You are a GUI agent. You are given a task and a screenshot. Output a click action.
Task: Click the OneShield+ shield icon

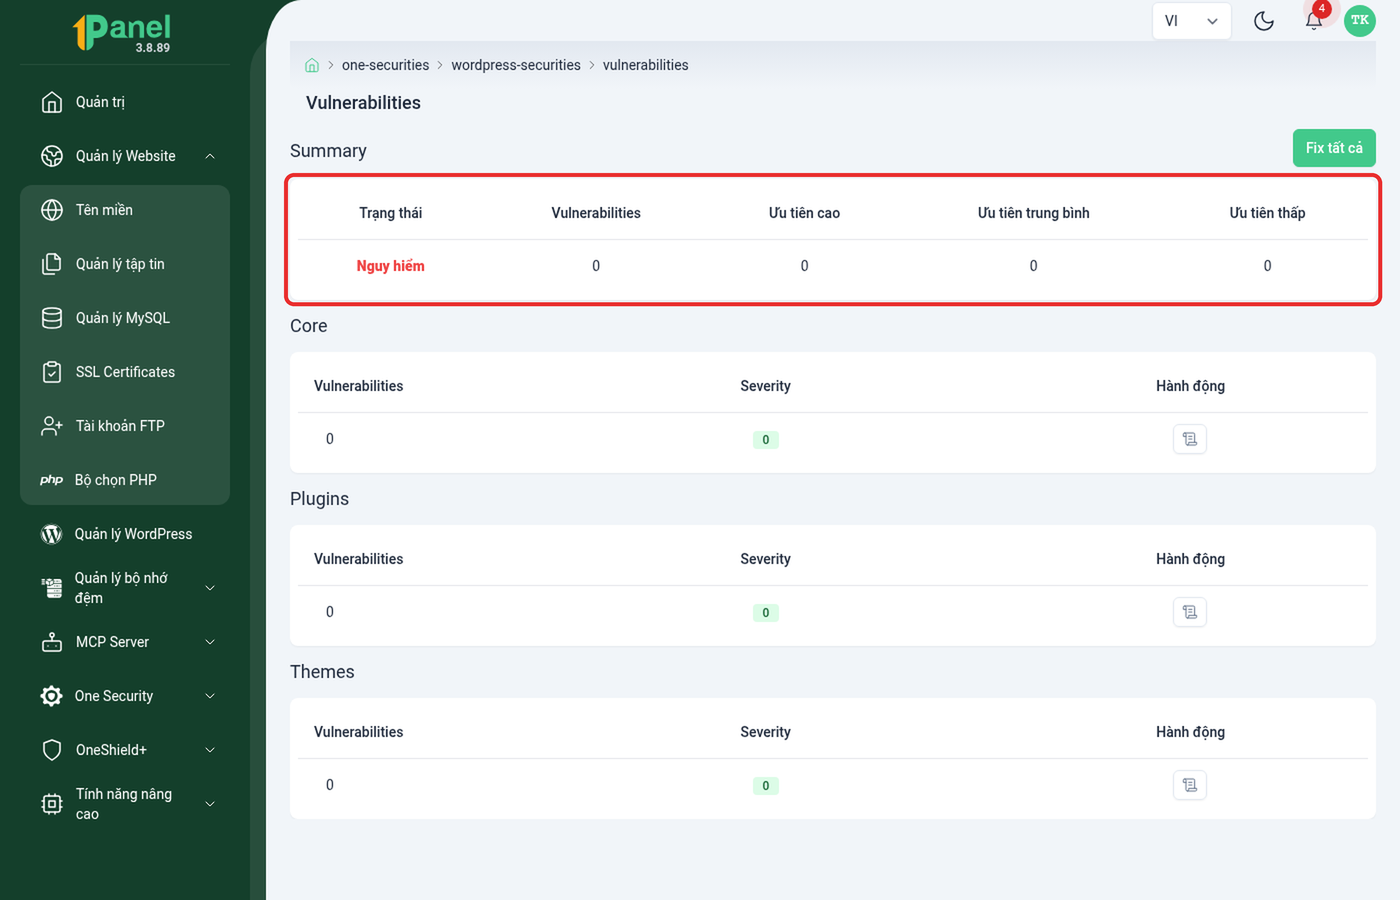(52, 750)
